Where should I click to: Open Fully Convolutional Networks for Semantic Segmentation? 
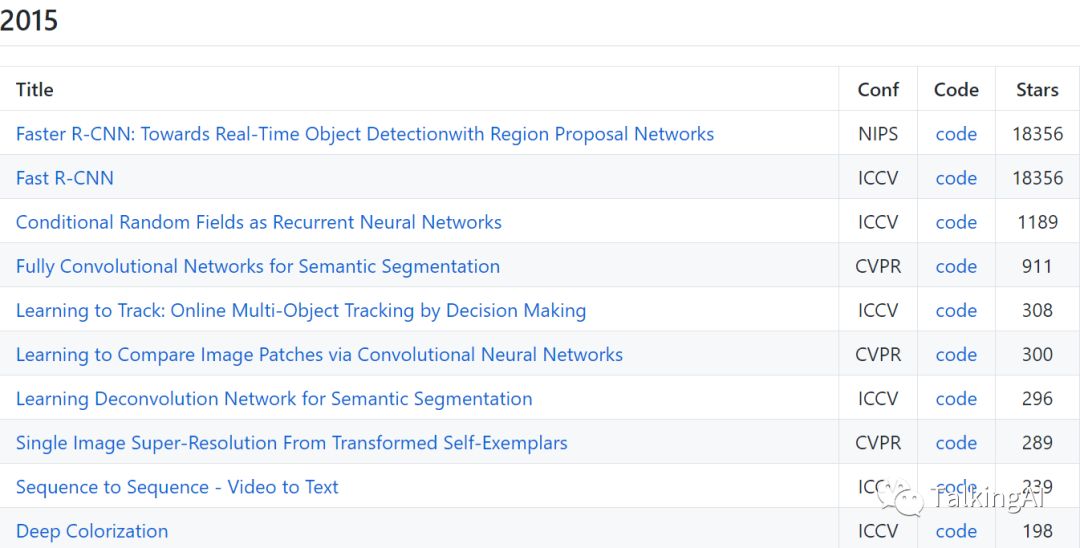tap(257, 266)
